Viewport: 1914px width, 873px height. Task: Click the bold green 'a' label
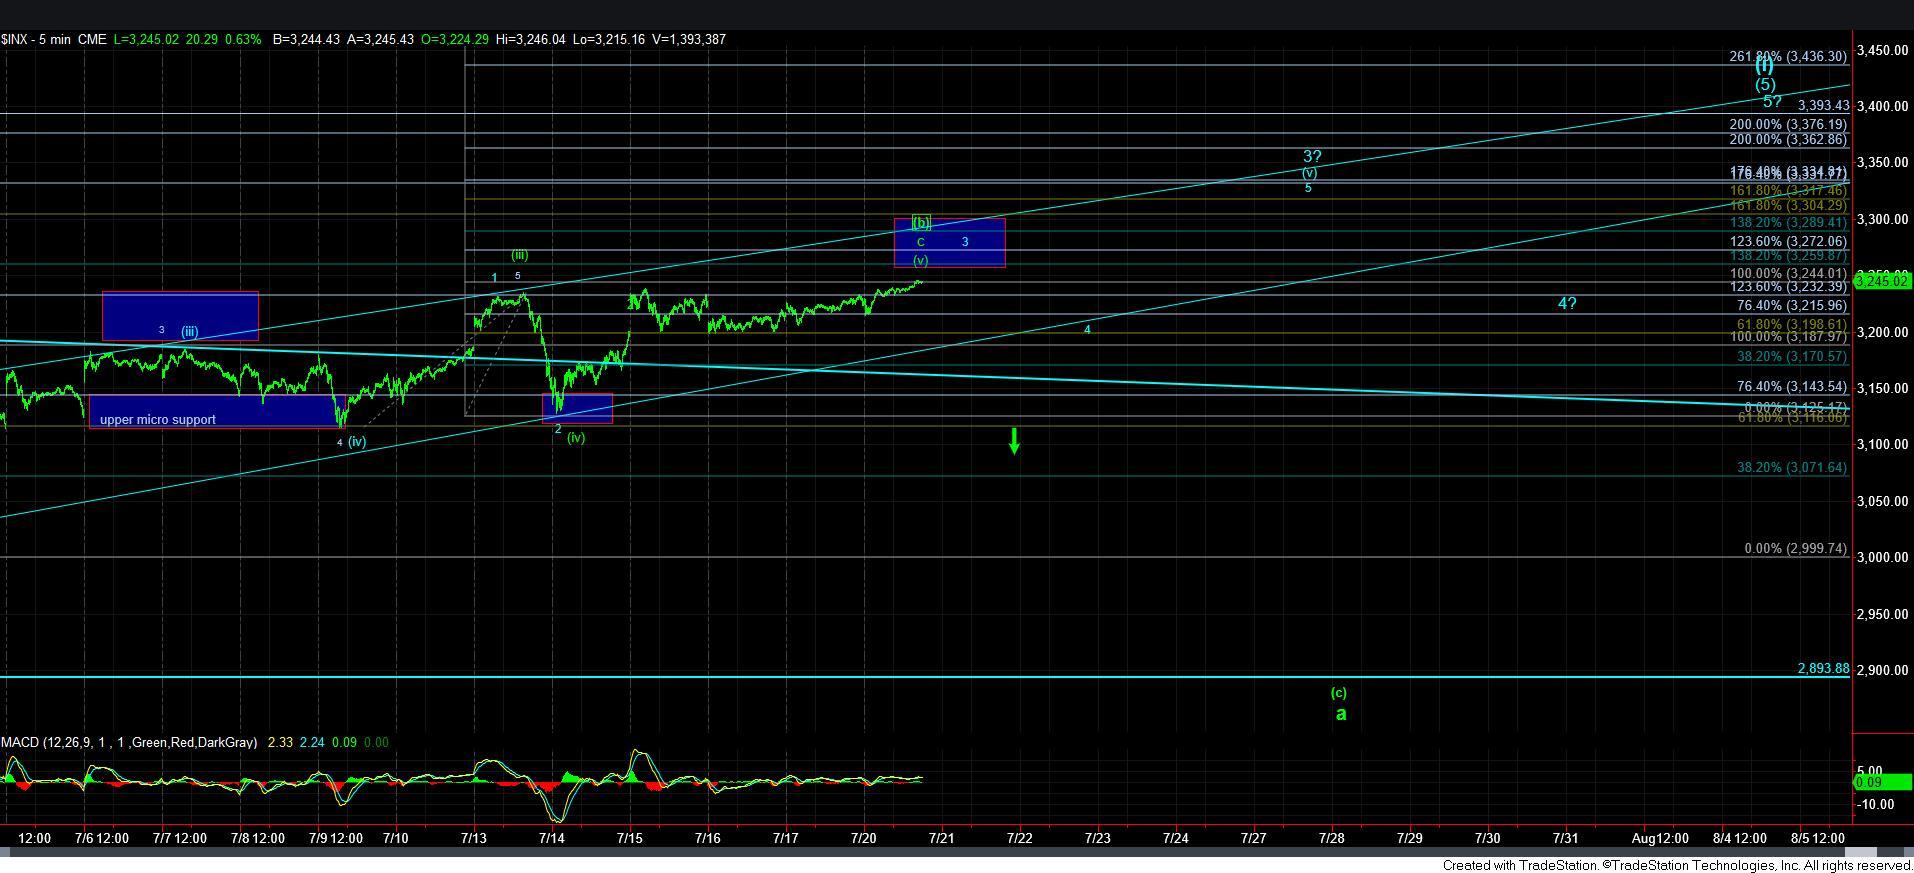[x=1341, y=714]
